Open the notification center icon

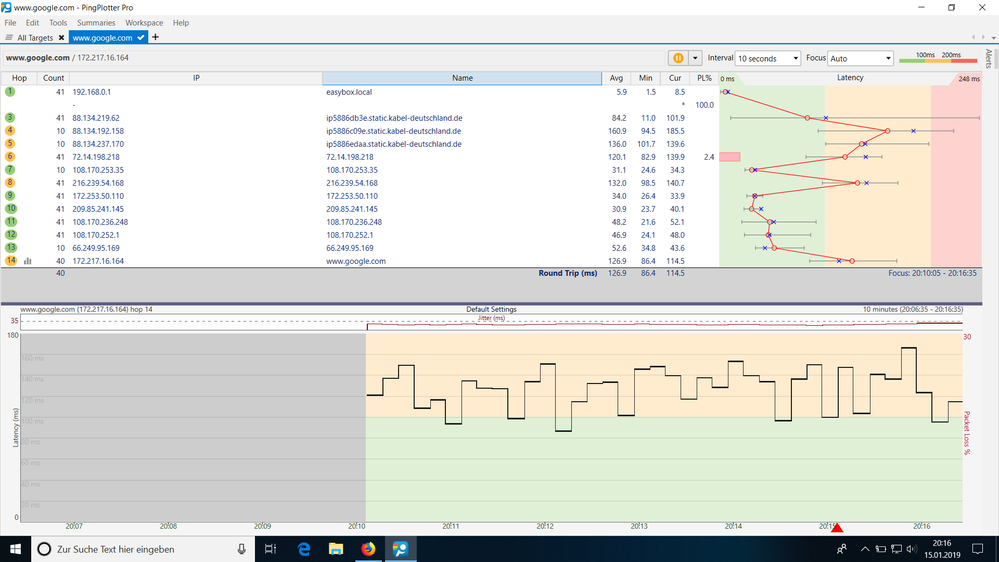(977, 549)
